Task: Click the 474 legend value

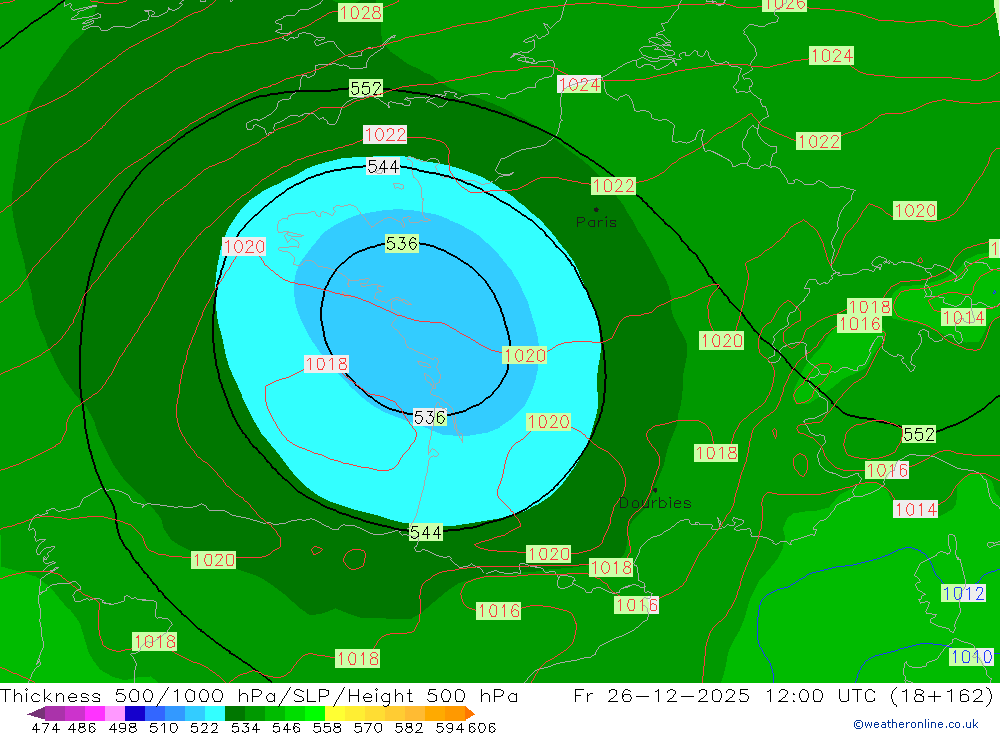Action: pyautogui.click(x=45, y=728)
